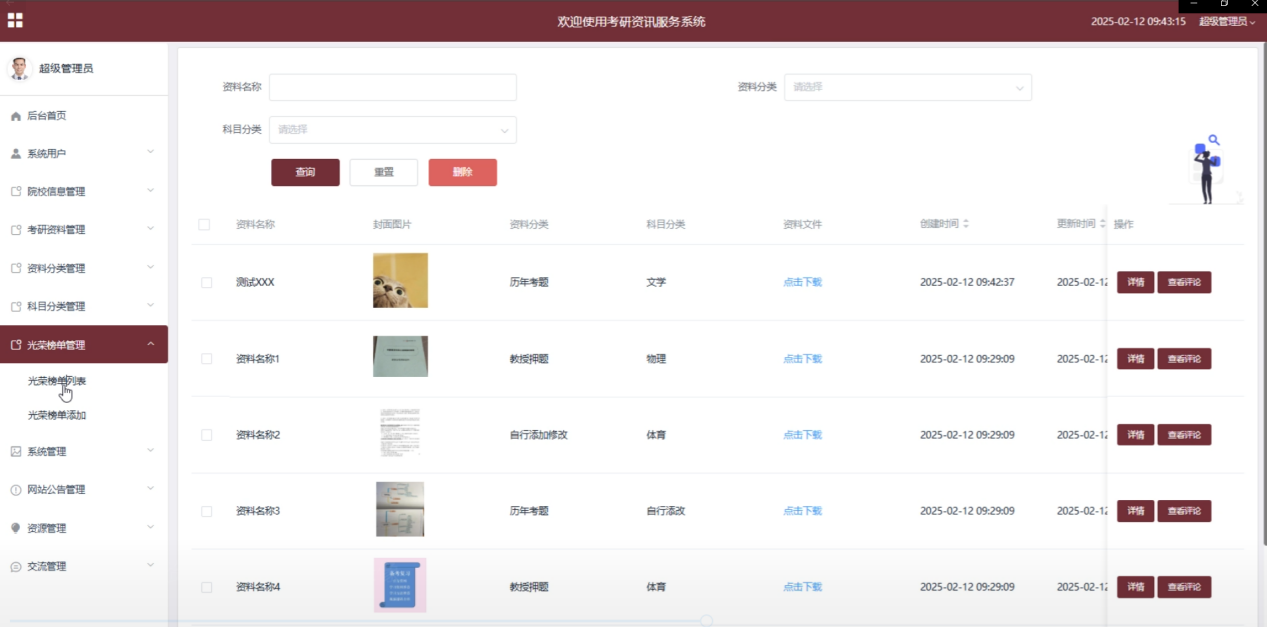
Task: Sort by 创建时间 column sort icon
Action: pos(966,224)
